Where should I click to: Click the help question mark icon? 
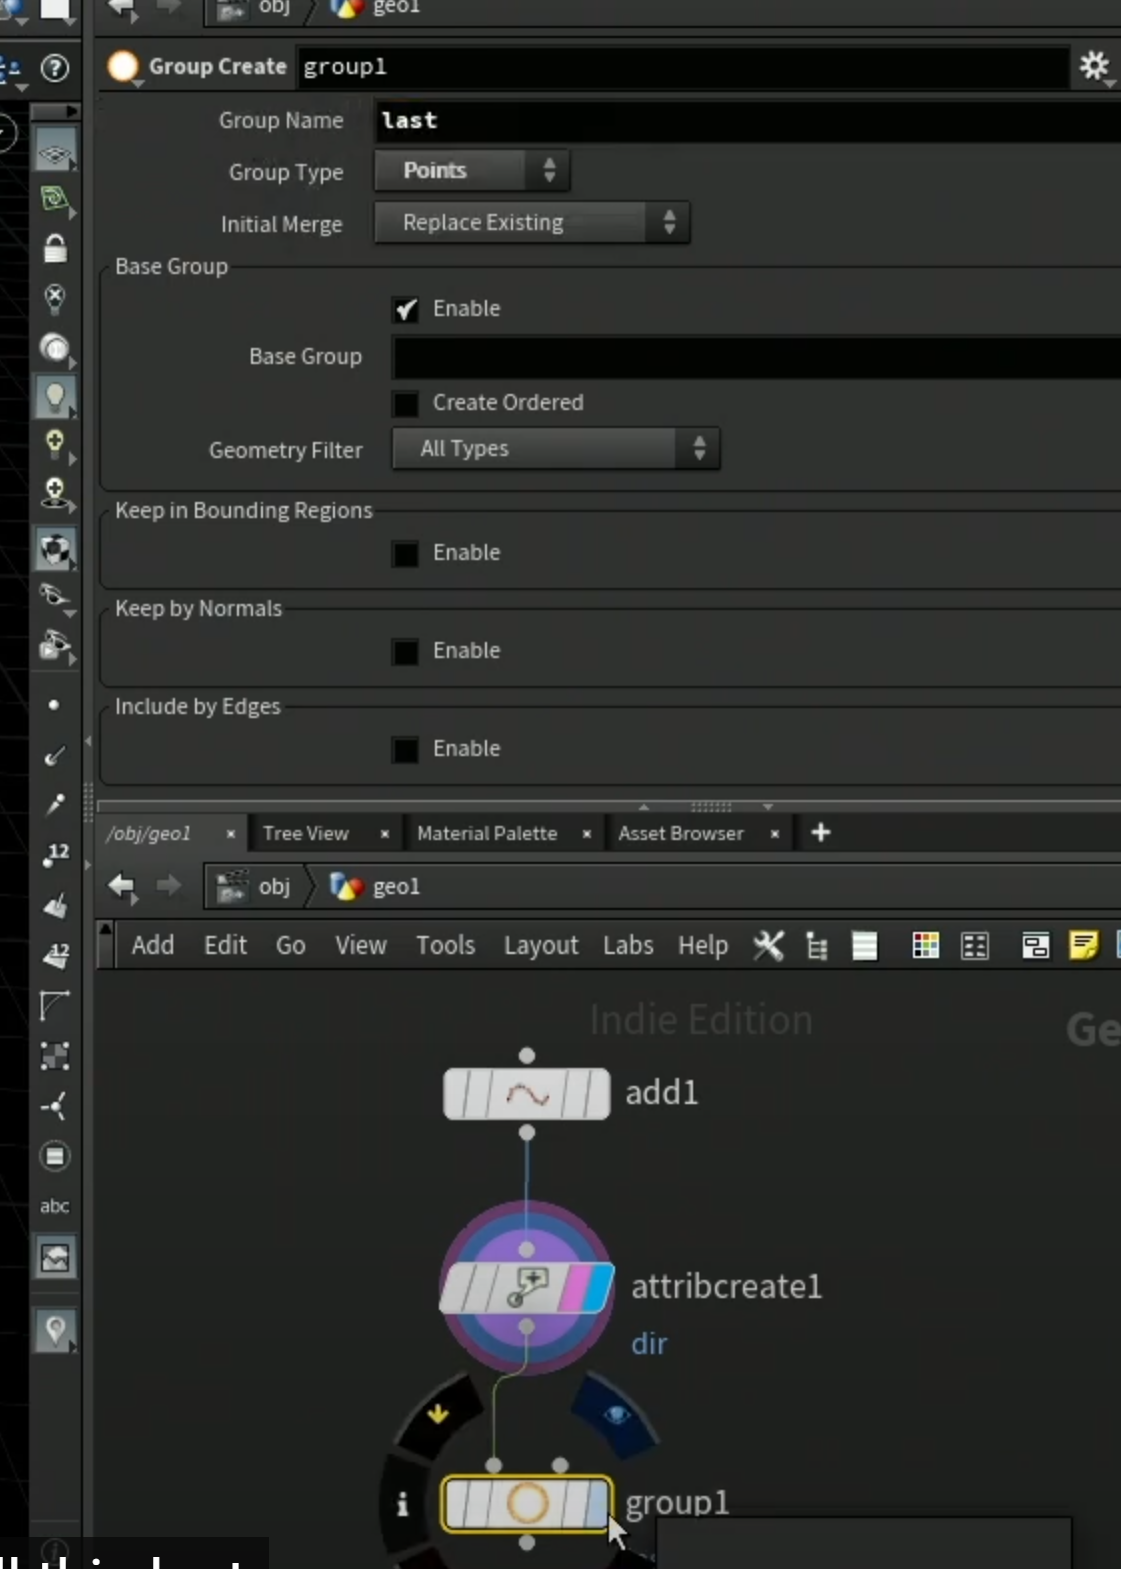click(x=55, y=68)
